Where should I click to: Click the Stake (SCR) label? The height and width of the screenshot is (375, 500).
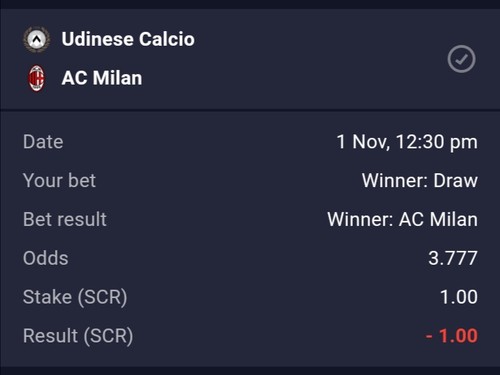tap(75, 297)
